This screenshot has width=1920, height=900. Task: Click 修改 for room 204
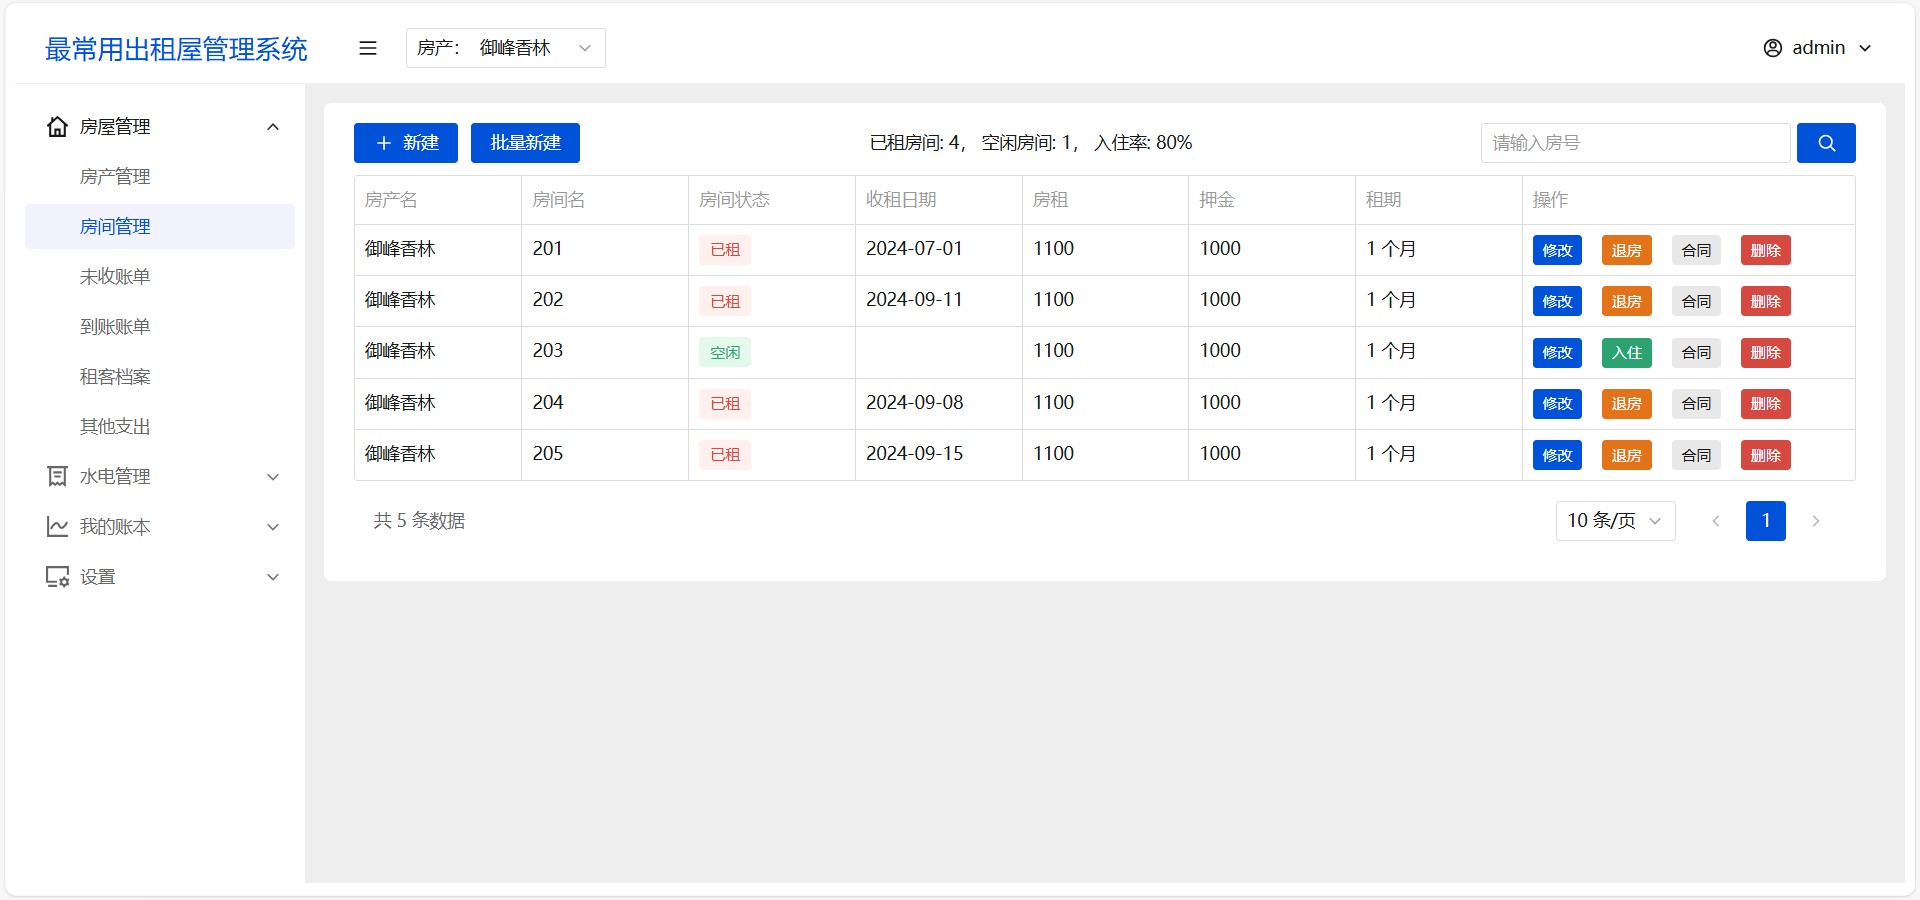pyautogui.click(x=1557, y=404)
